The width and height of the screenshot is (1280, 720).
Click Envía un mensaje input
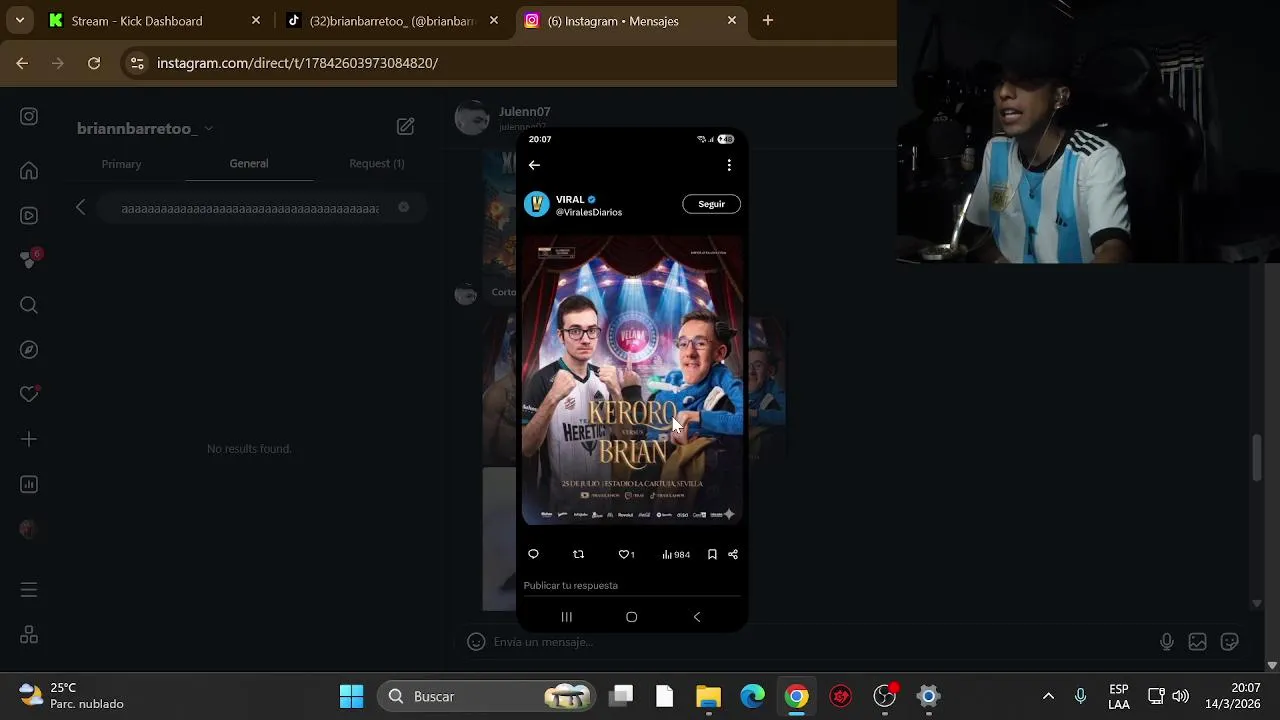coord(820,642)
